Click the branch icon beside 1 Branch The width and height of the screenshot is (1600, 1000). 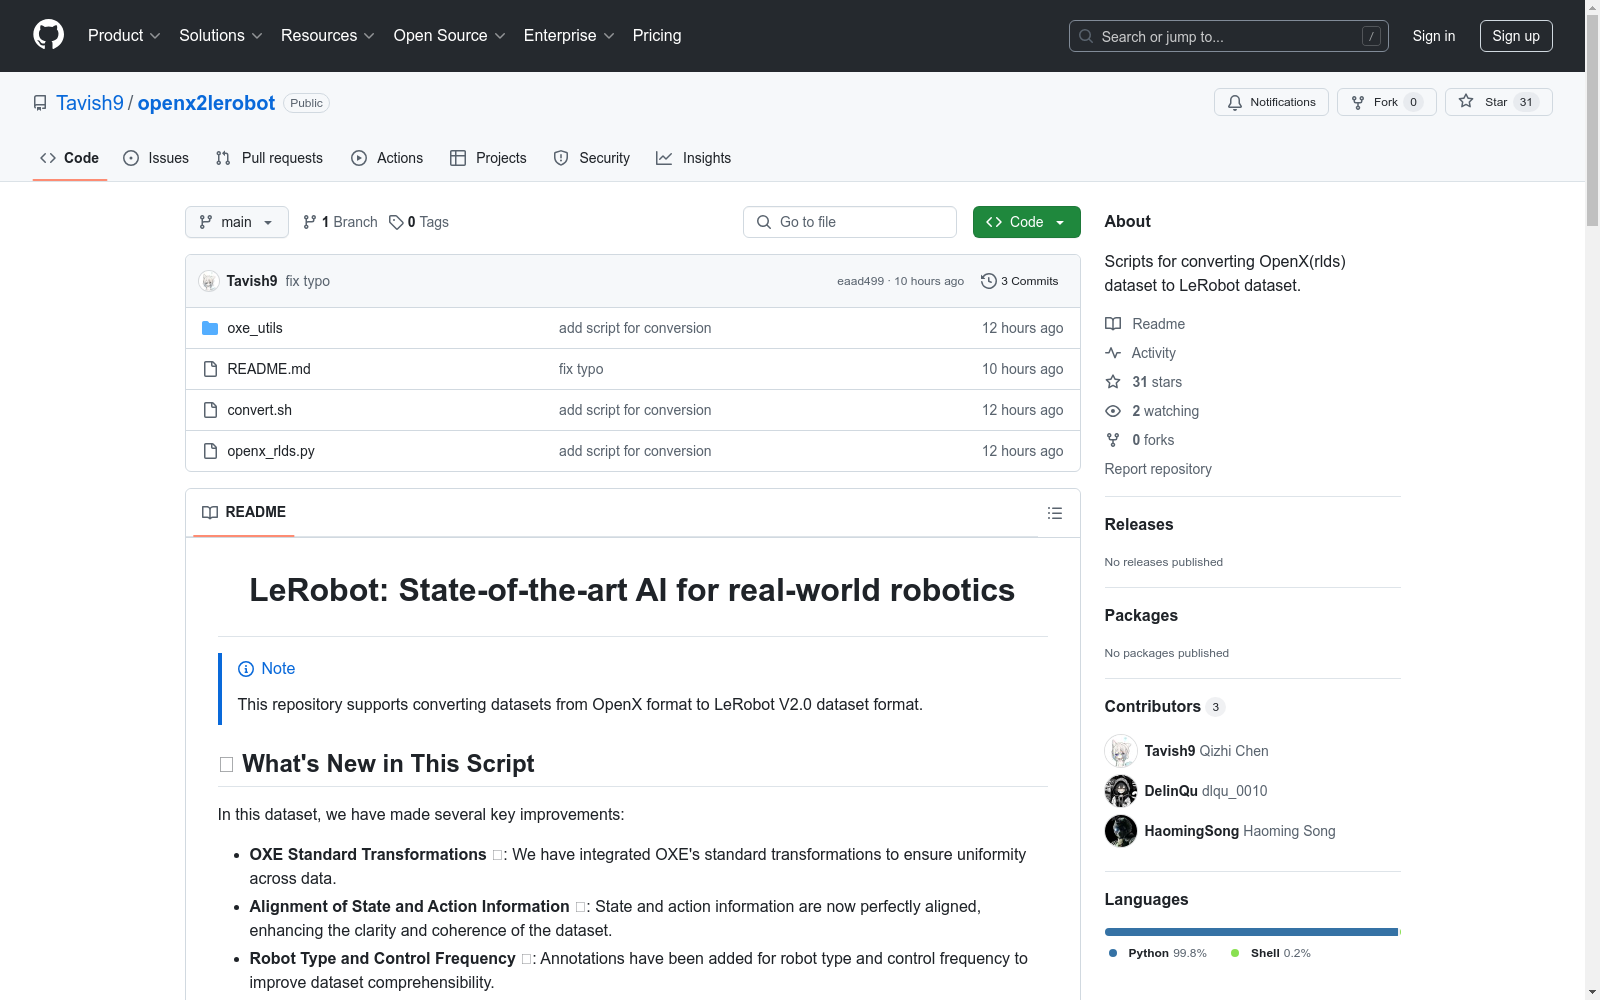pos(310,222)
